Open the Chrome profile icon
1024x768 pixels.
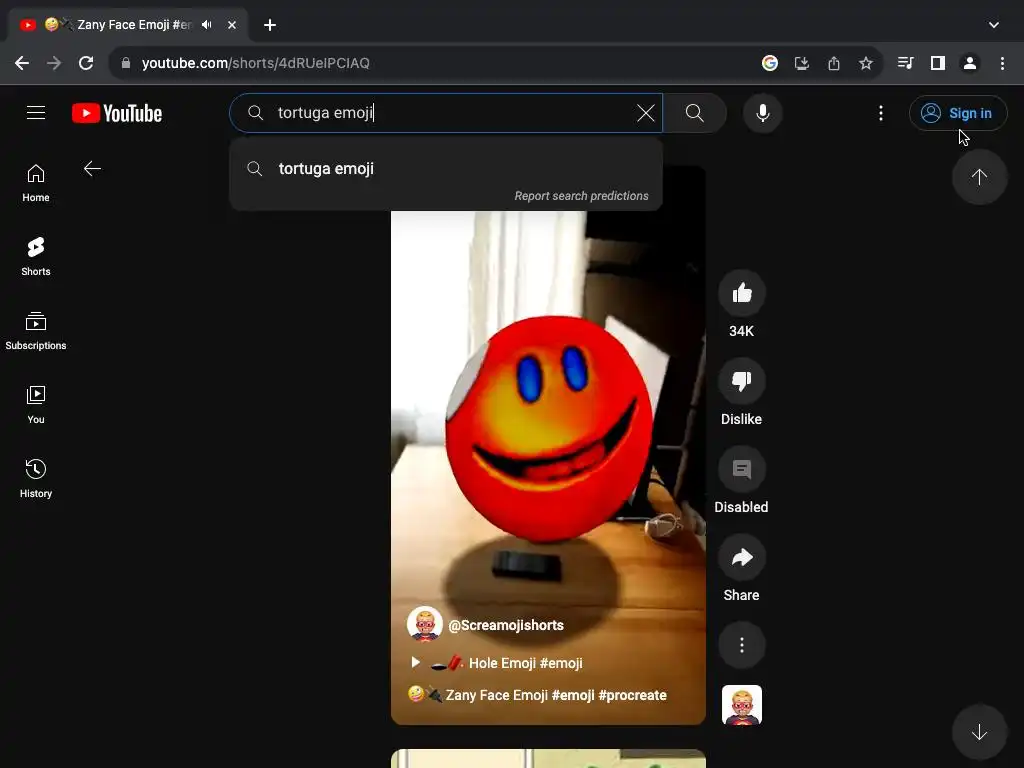tap(970, 63)
